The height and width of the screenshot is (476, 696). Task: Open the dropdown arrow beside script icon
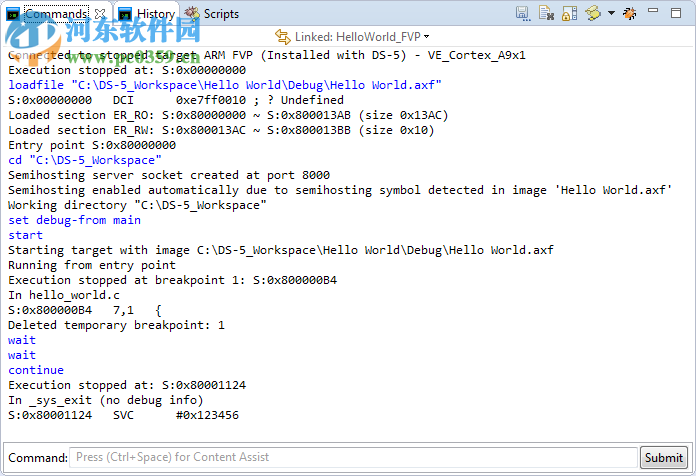pos(611,13)
